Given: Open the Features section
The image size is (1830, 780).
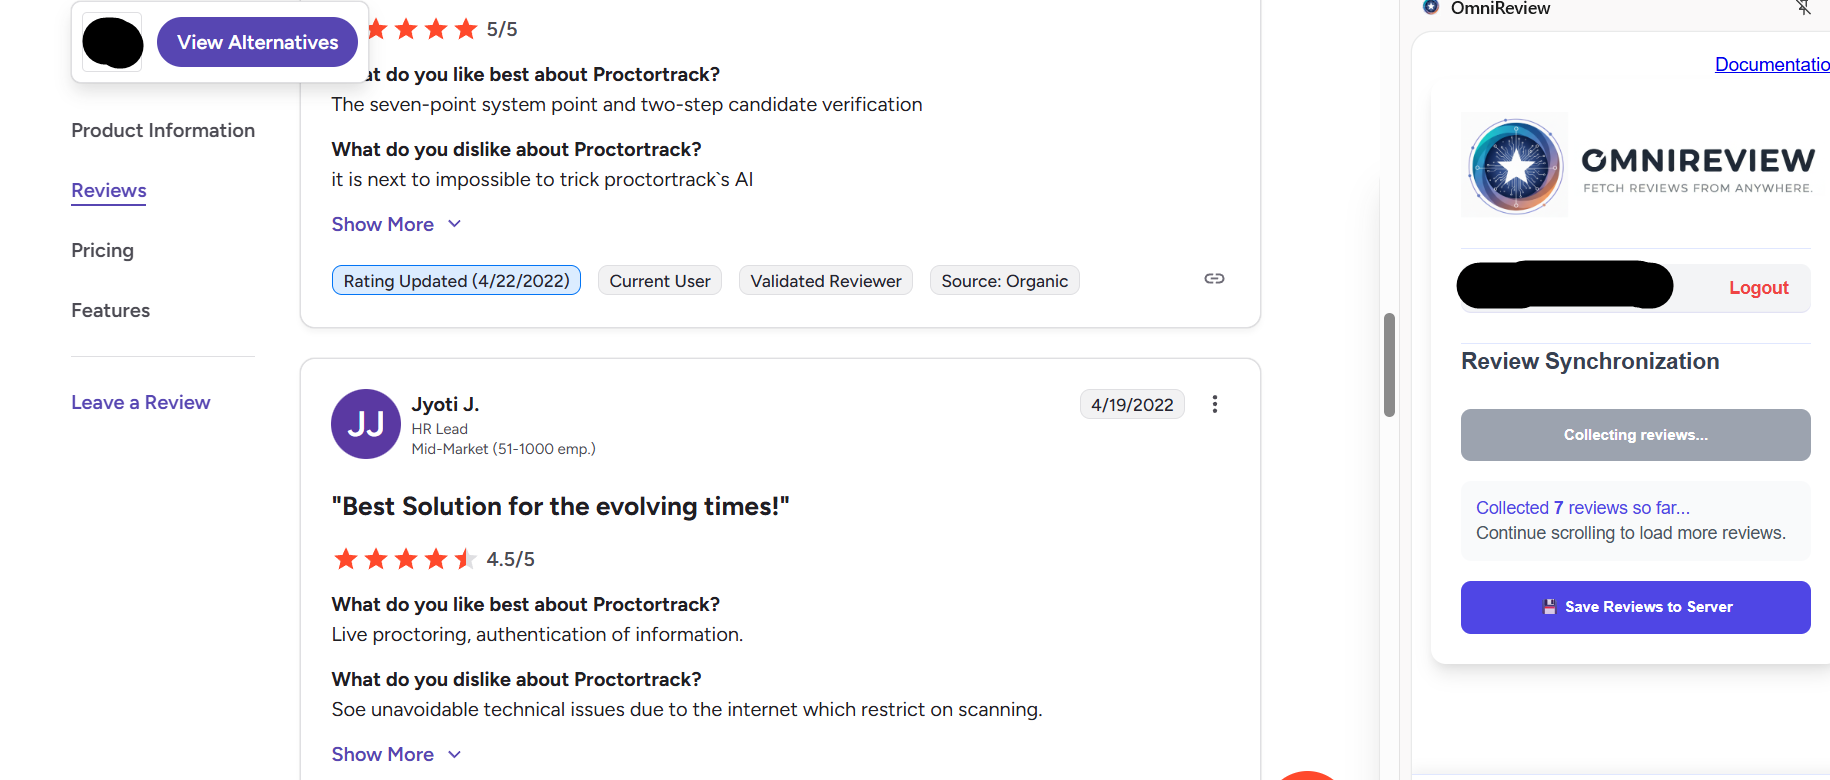Looking at the screenshot, I should (110, 310).
